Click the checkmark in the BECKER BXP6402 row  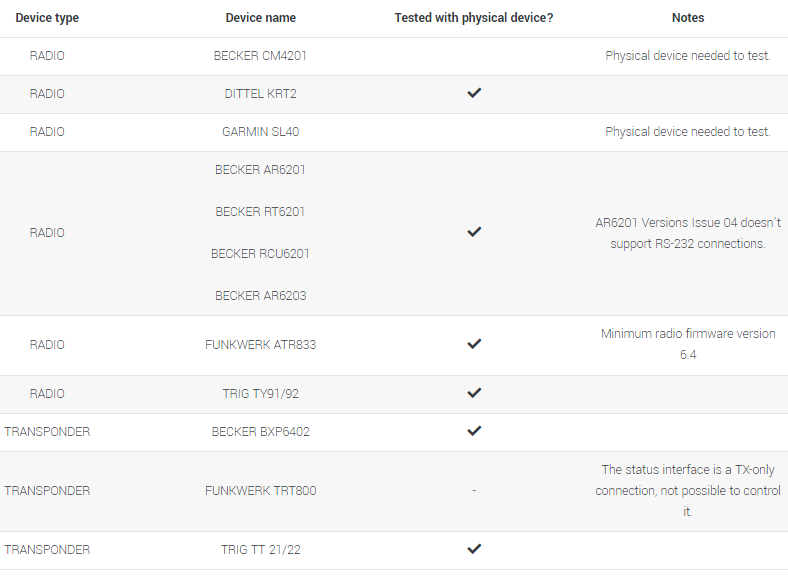point(474,431)
